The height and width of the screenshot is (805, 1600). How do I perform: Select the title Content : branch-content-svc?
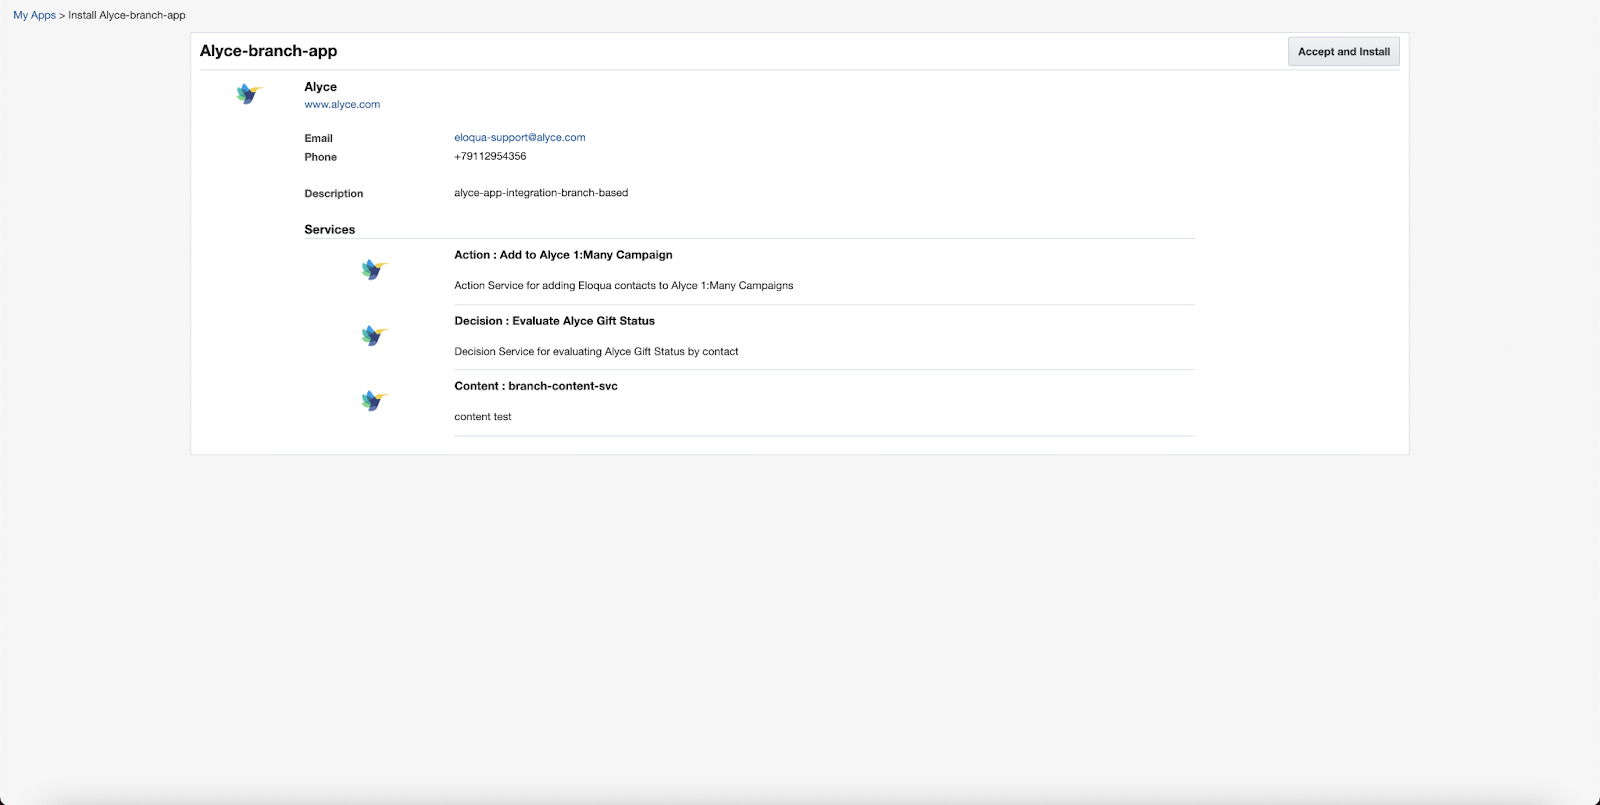(536, 386)
